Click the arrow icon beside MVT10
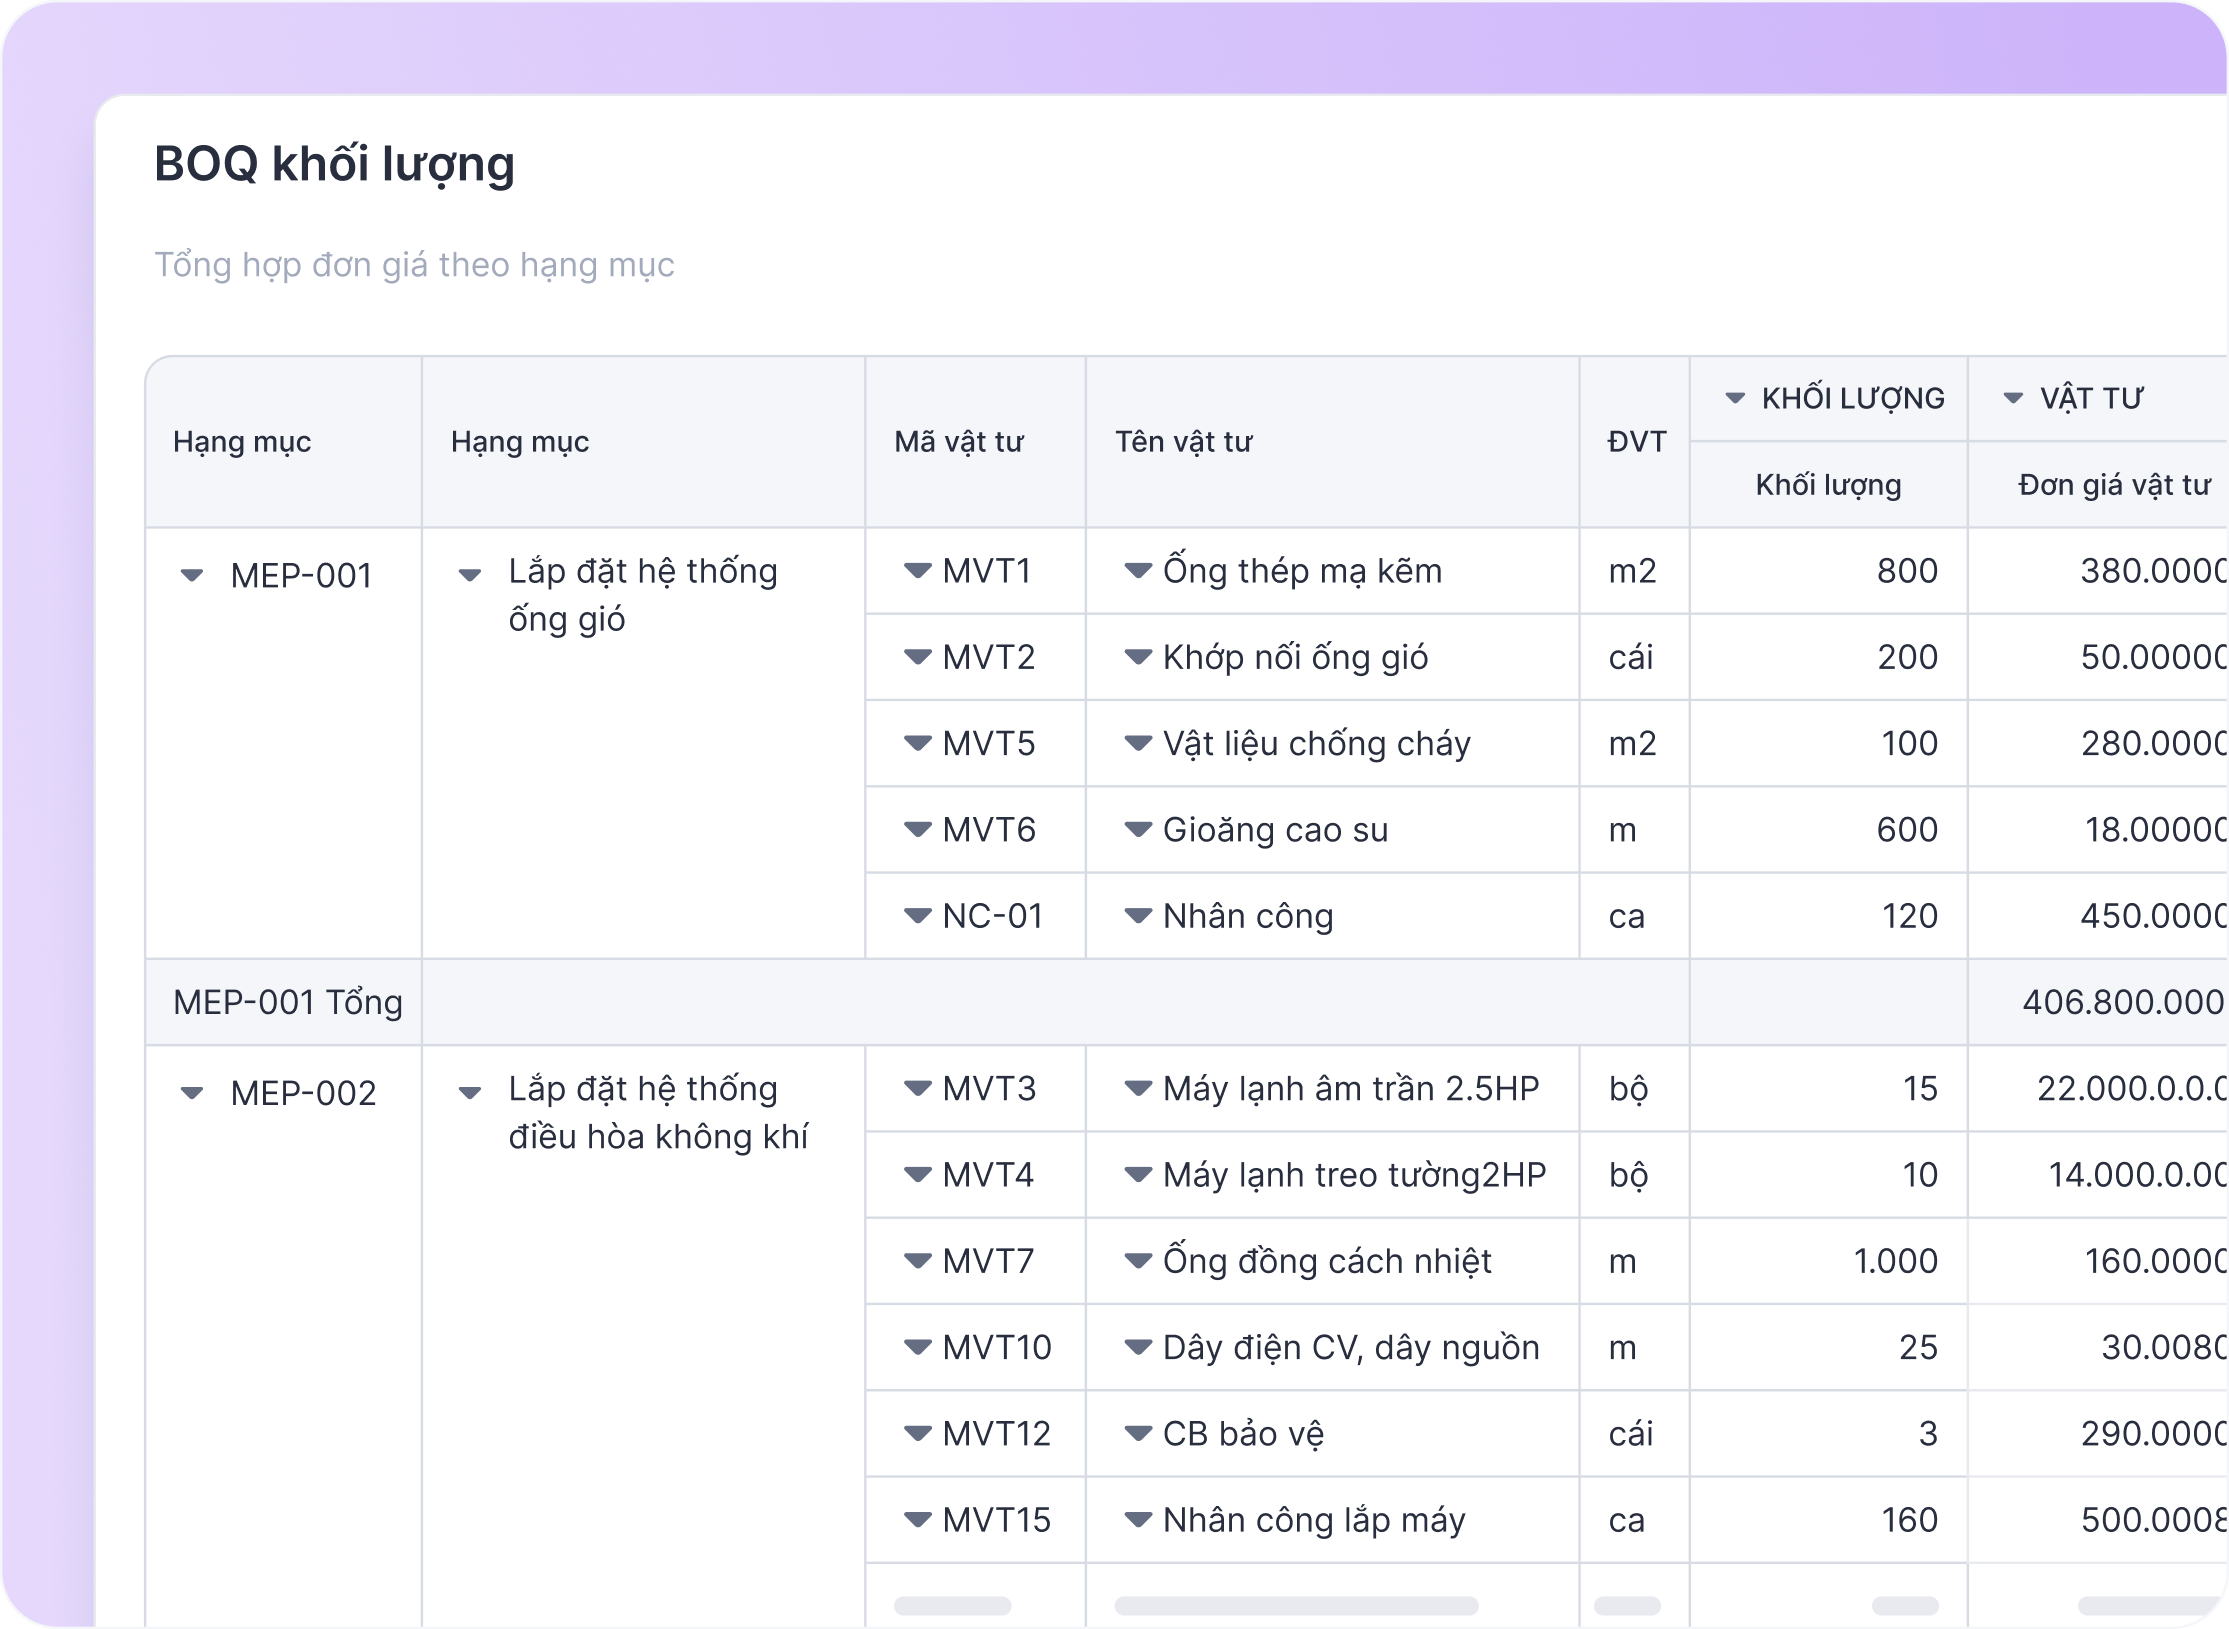The image size is (2229, 1629). click(x=917, y=1348)
